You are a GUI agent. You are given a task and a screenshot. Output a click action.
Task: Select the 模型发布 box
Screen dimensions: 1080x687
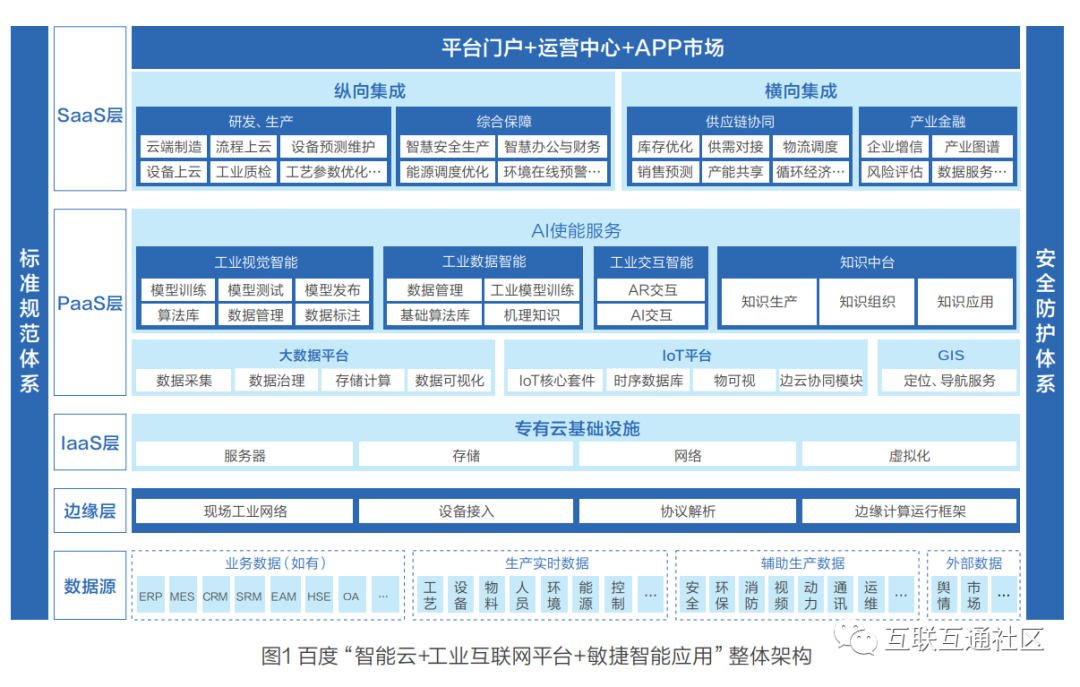[x=333, y=290]
